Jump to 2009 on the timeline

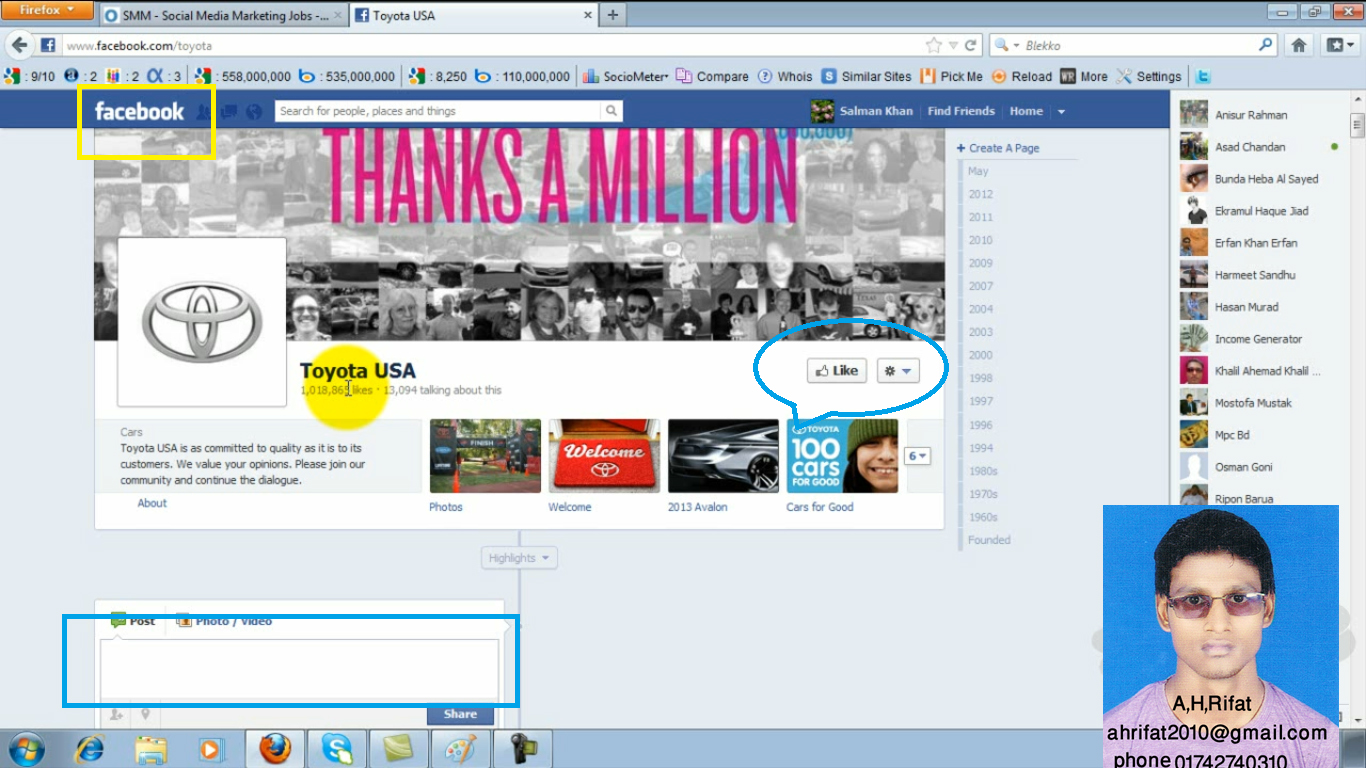point(981,263)
